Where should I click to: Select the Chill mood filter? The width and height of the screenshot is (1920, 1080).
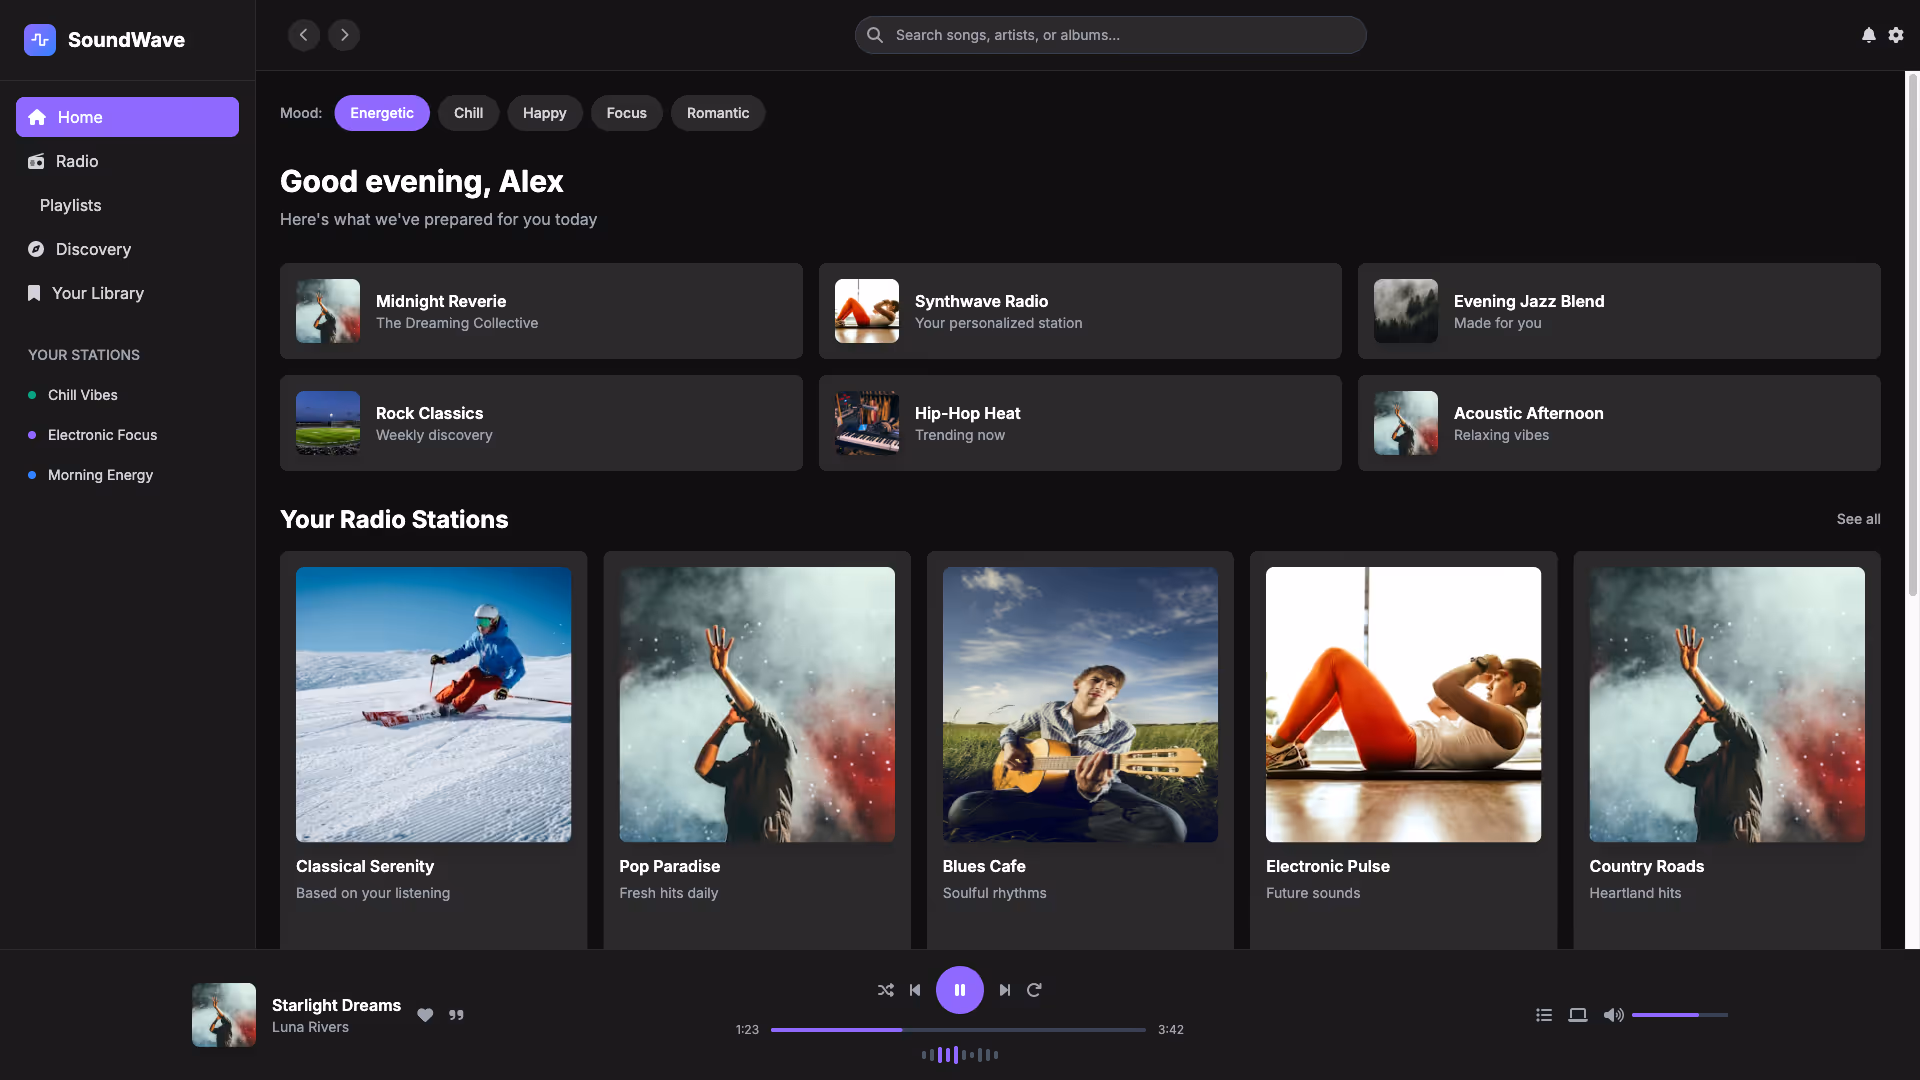[468, 113]
